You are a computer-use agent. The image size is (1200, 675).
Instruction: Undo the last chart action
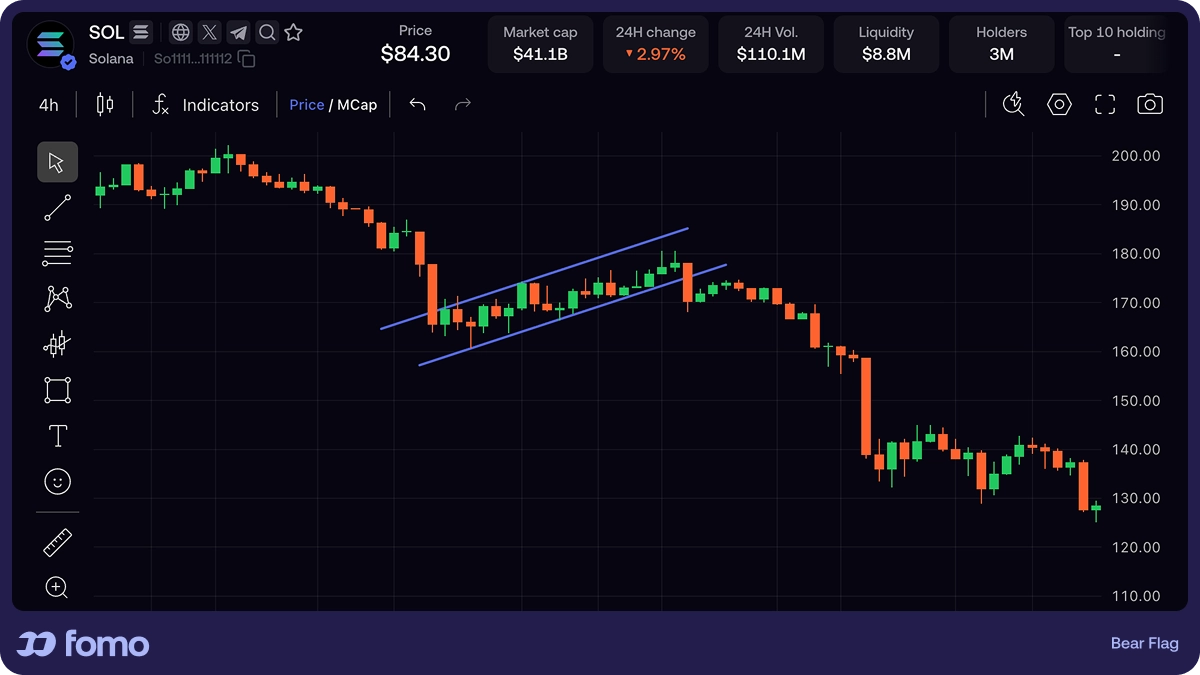pos(418,104)
